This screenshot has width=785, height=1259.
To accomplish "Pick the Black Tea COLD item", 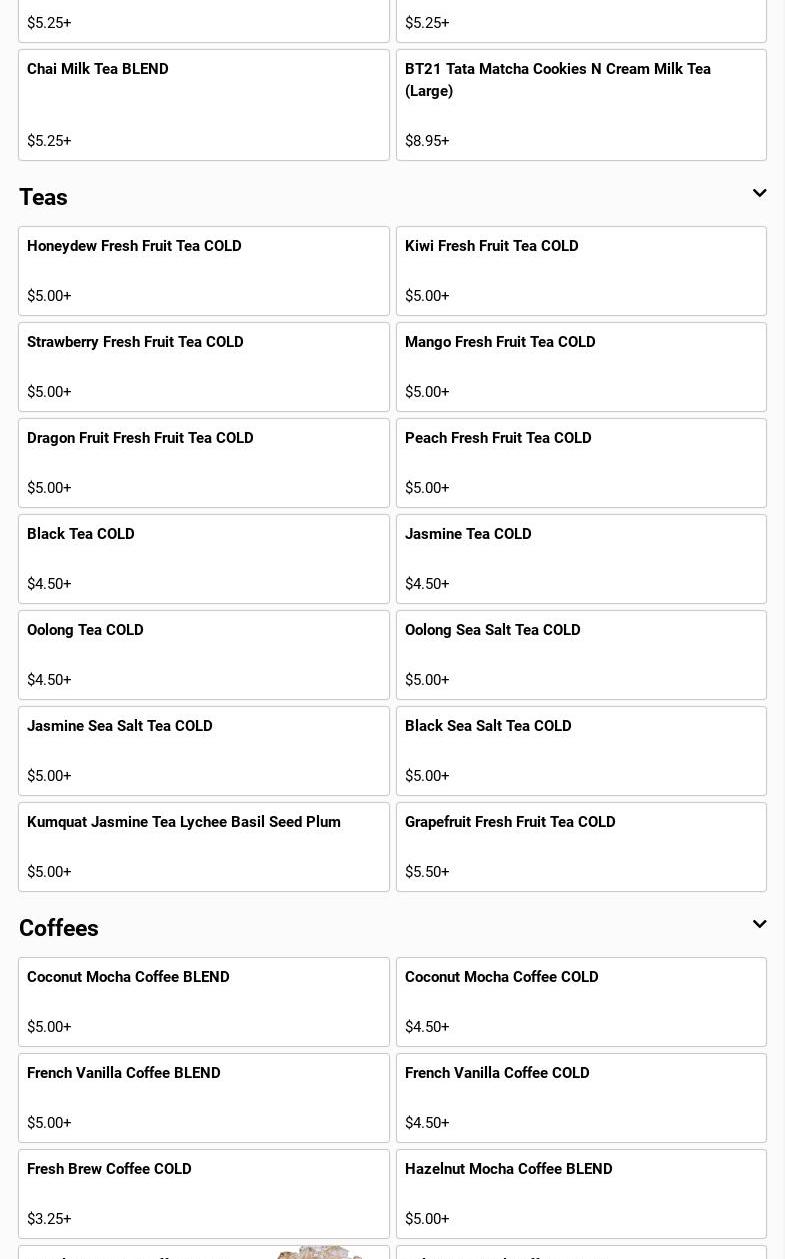I will pyautogui.click(x=204, y=559).
